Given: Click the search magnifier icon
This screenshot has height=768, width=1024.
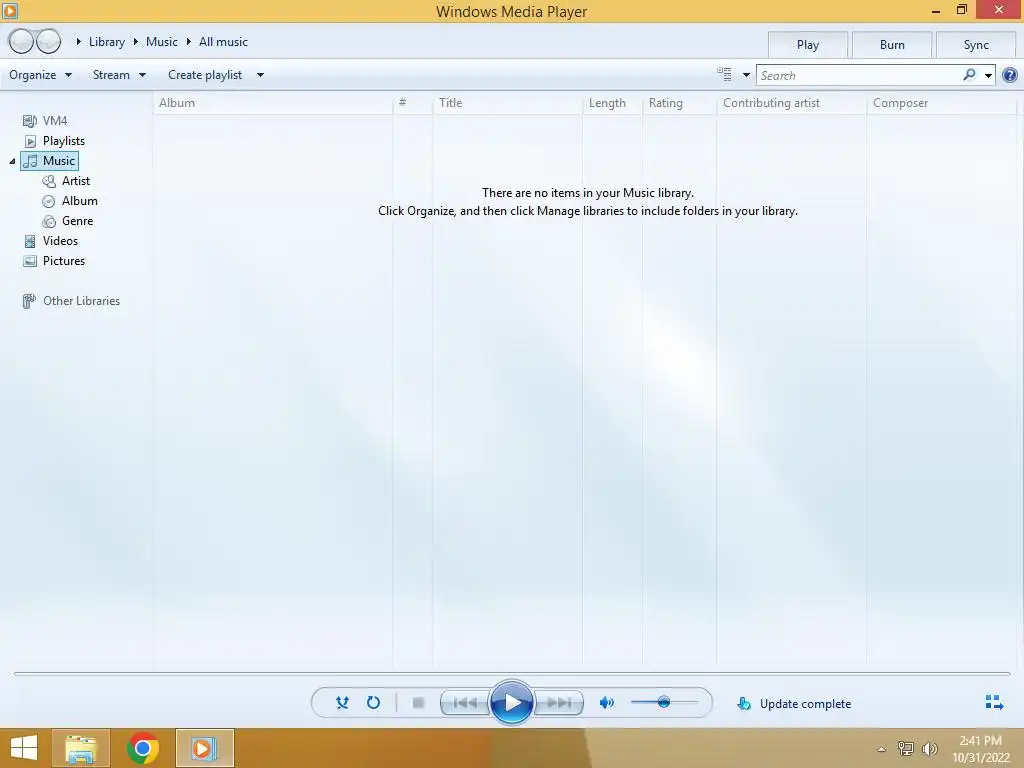Looking at the screenshot, I should click(969, 75).
